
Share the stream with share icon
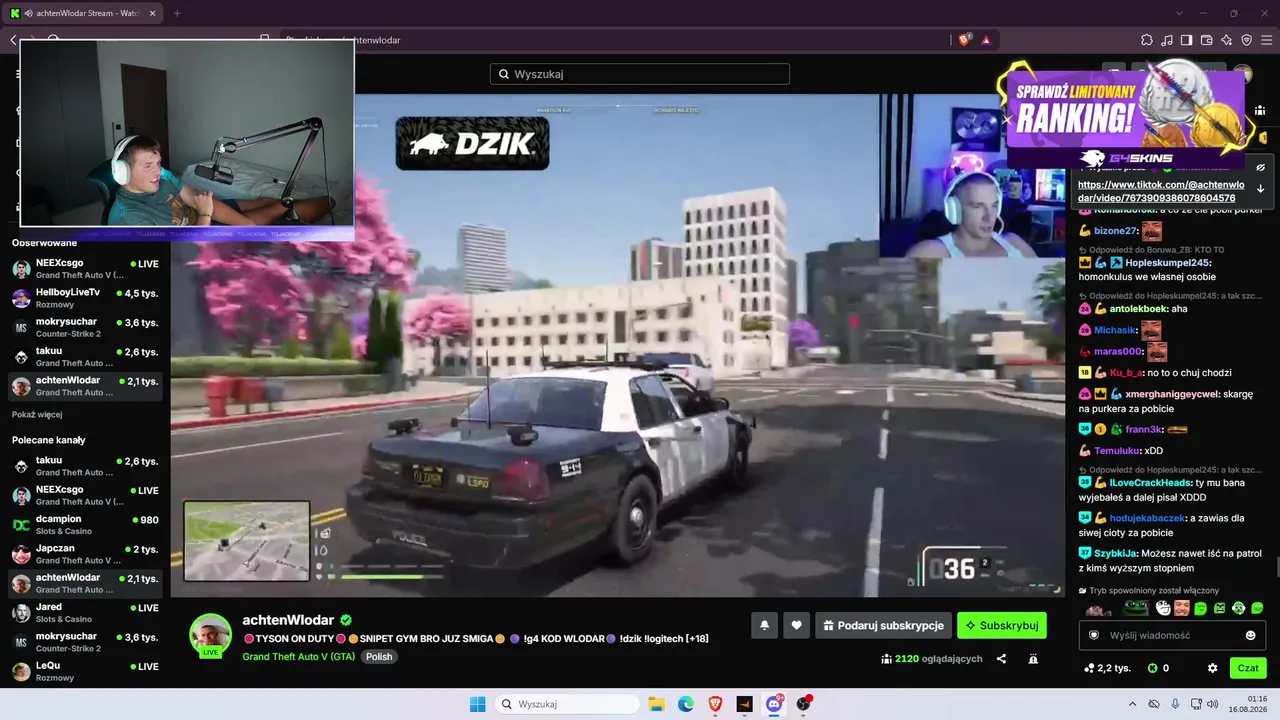click(x=1001, y=659)
